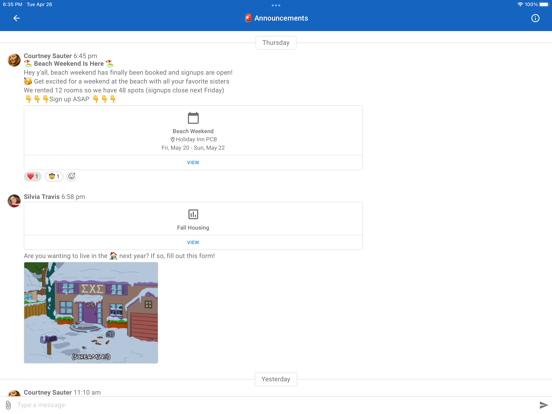Tap the "Are you wanting to live" message

[119, 256]
